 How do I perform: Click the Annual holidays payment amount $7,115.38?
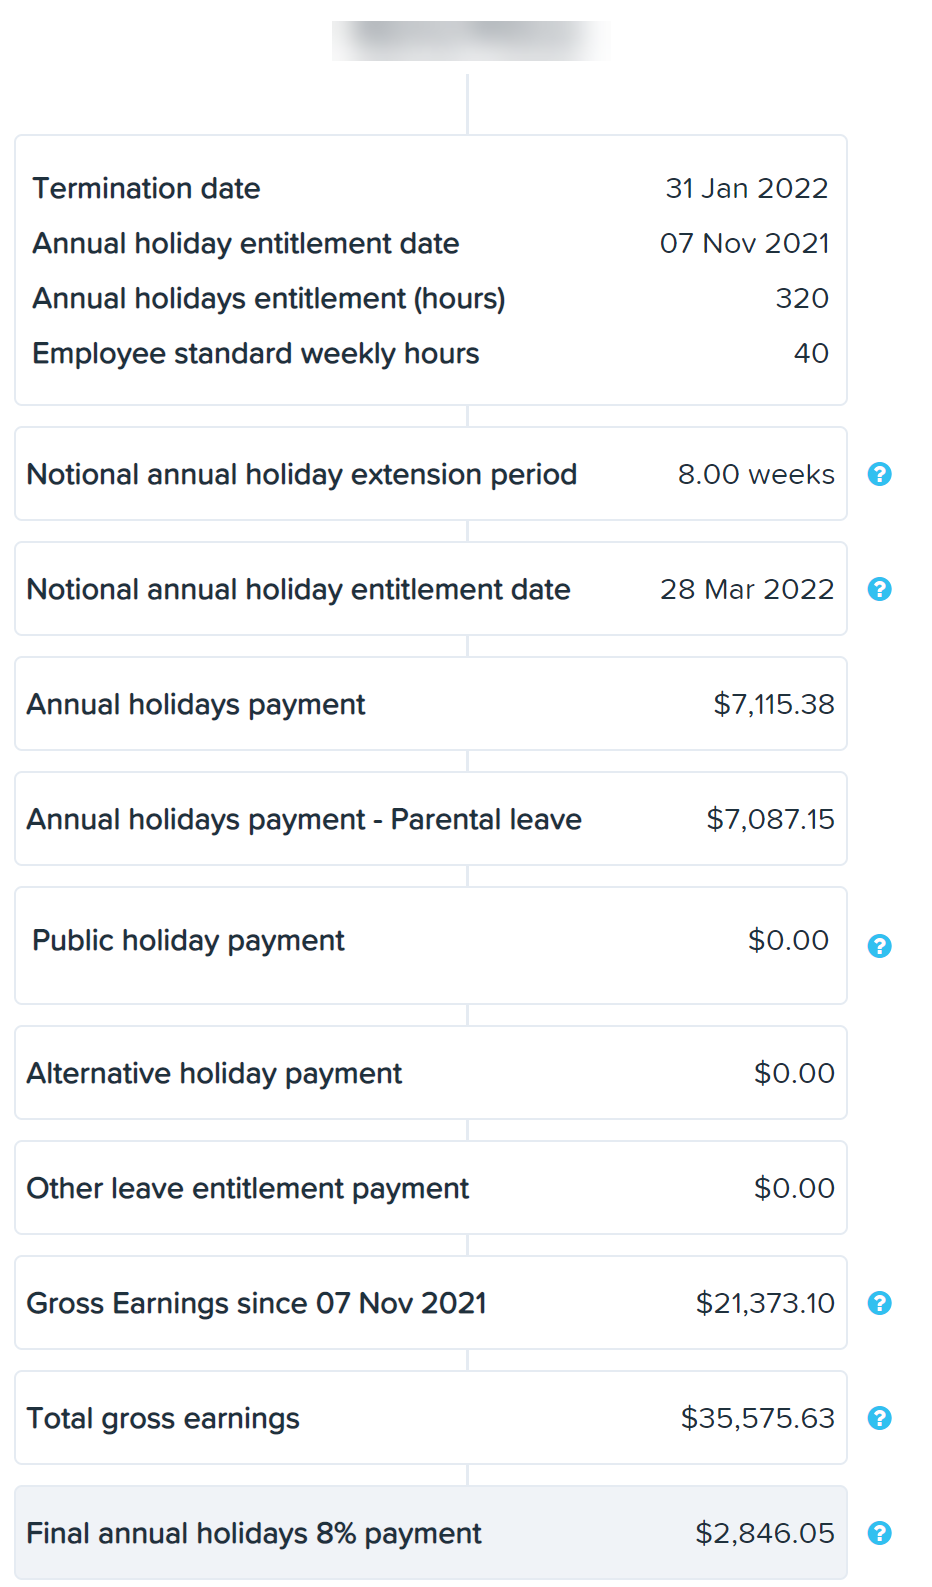coord(774,704)
